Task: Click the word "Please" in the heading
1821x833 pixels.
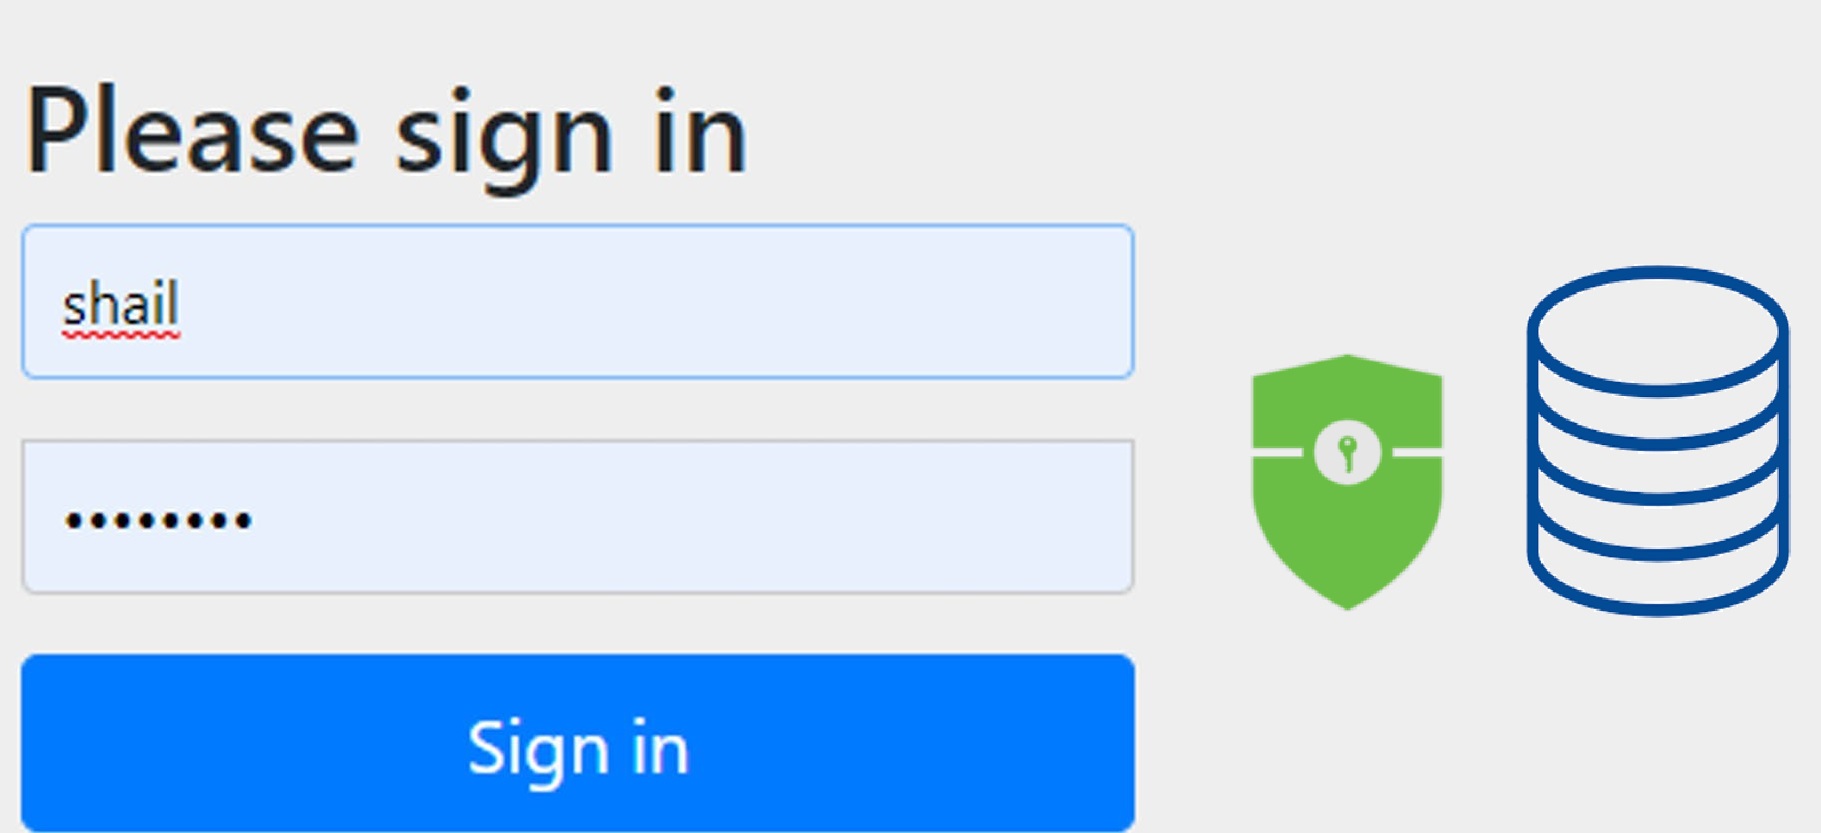Action: pos(192,133)
